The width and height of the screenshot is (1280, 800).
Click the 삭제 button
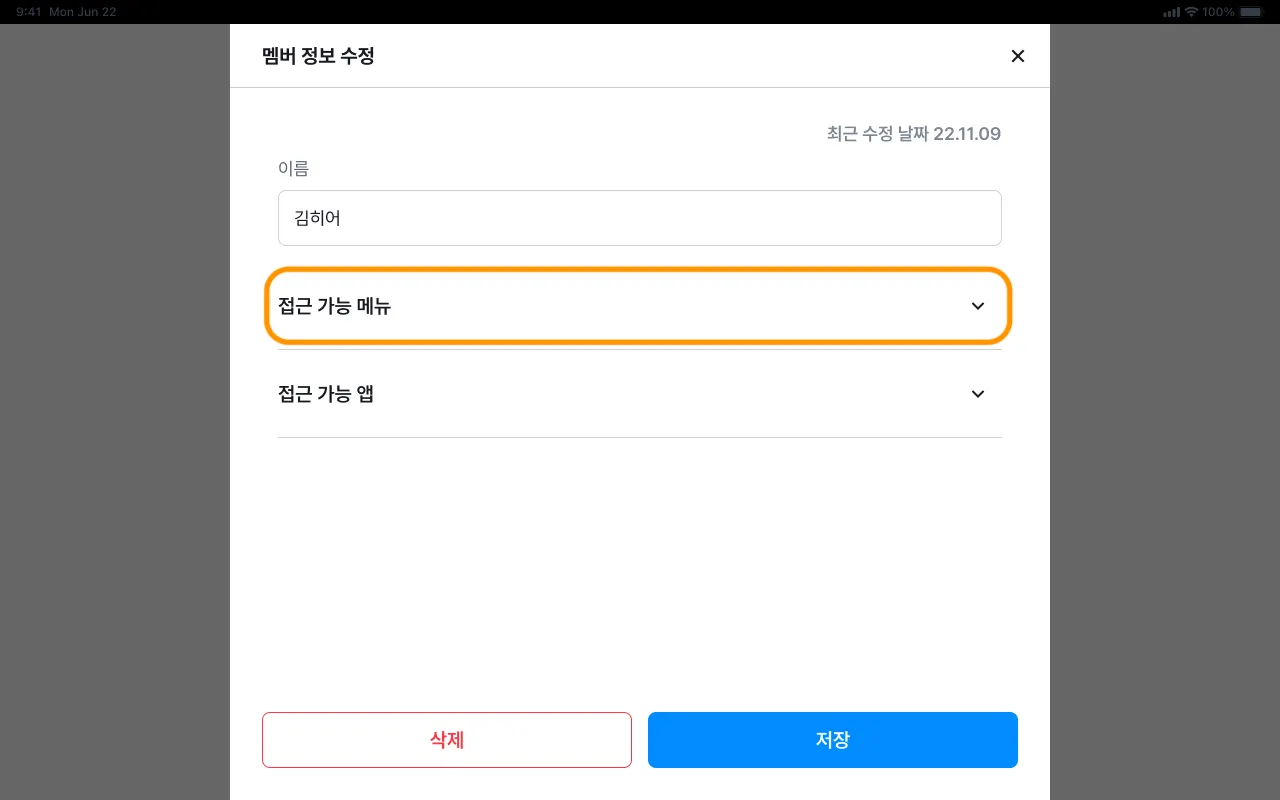447,740
